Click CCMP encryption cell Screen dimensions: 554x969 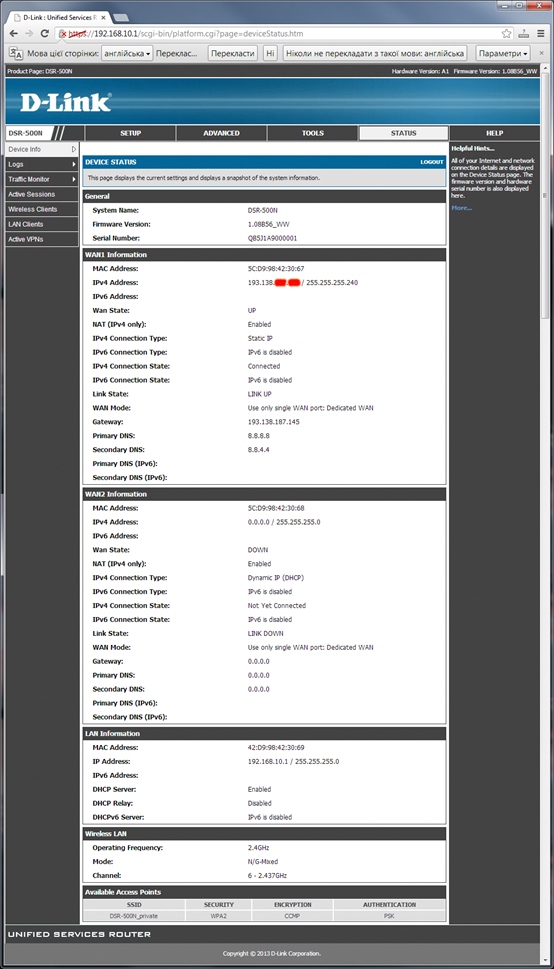coord(292,916)
